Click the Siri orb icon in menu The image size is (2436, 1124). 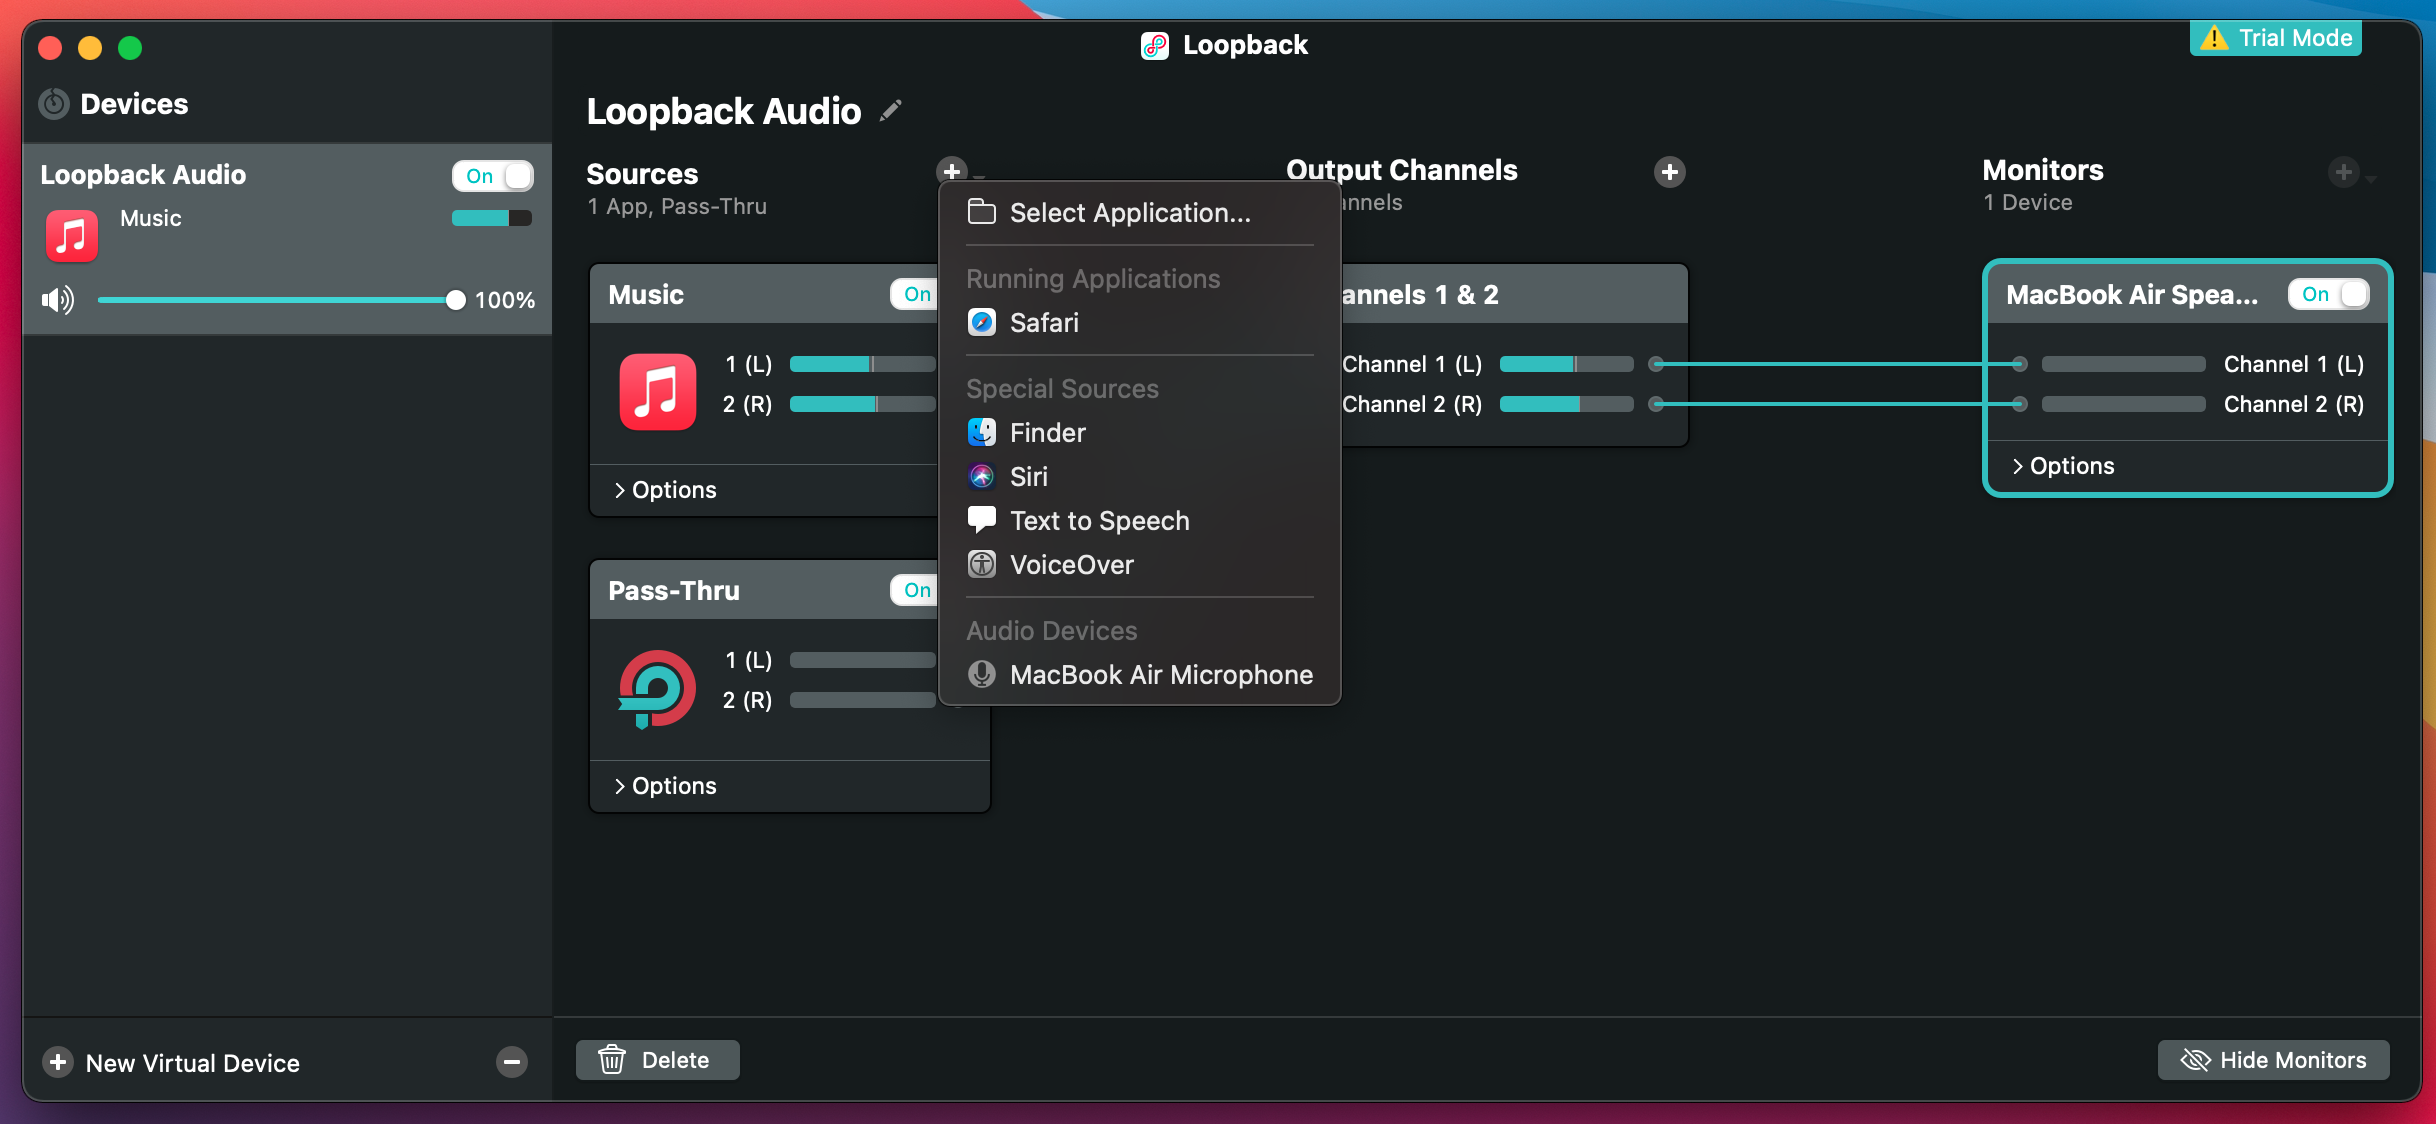pyautogui.click(x=982, y=476)
